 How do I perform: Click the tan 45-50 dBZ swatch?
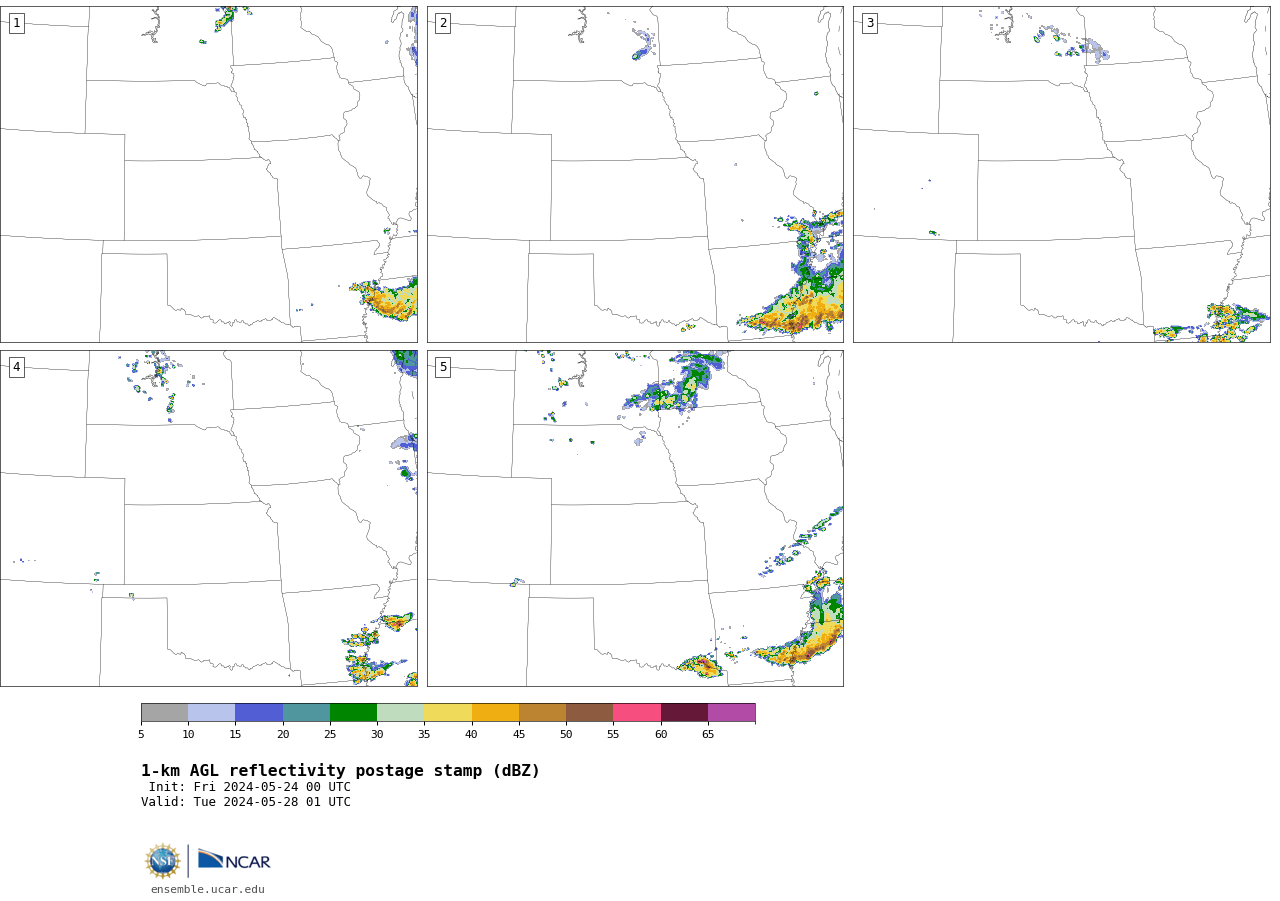[542, 713]
